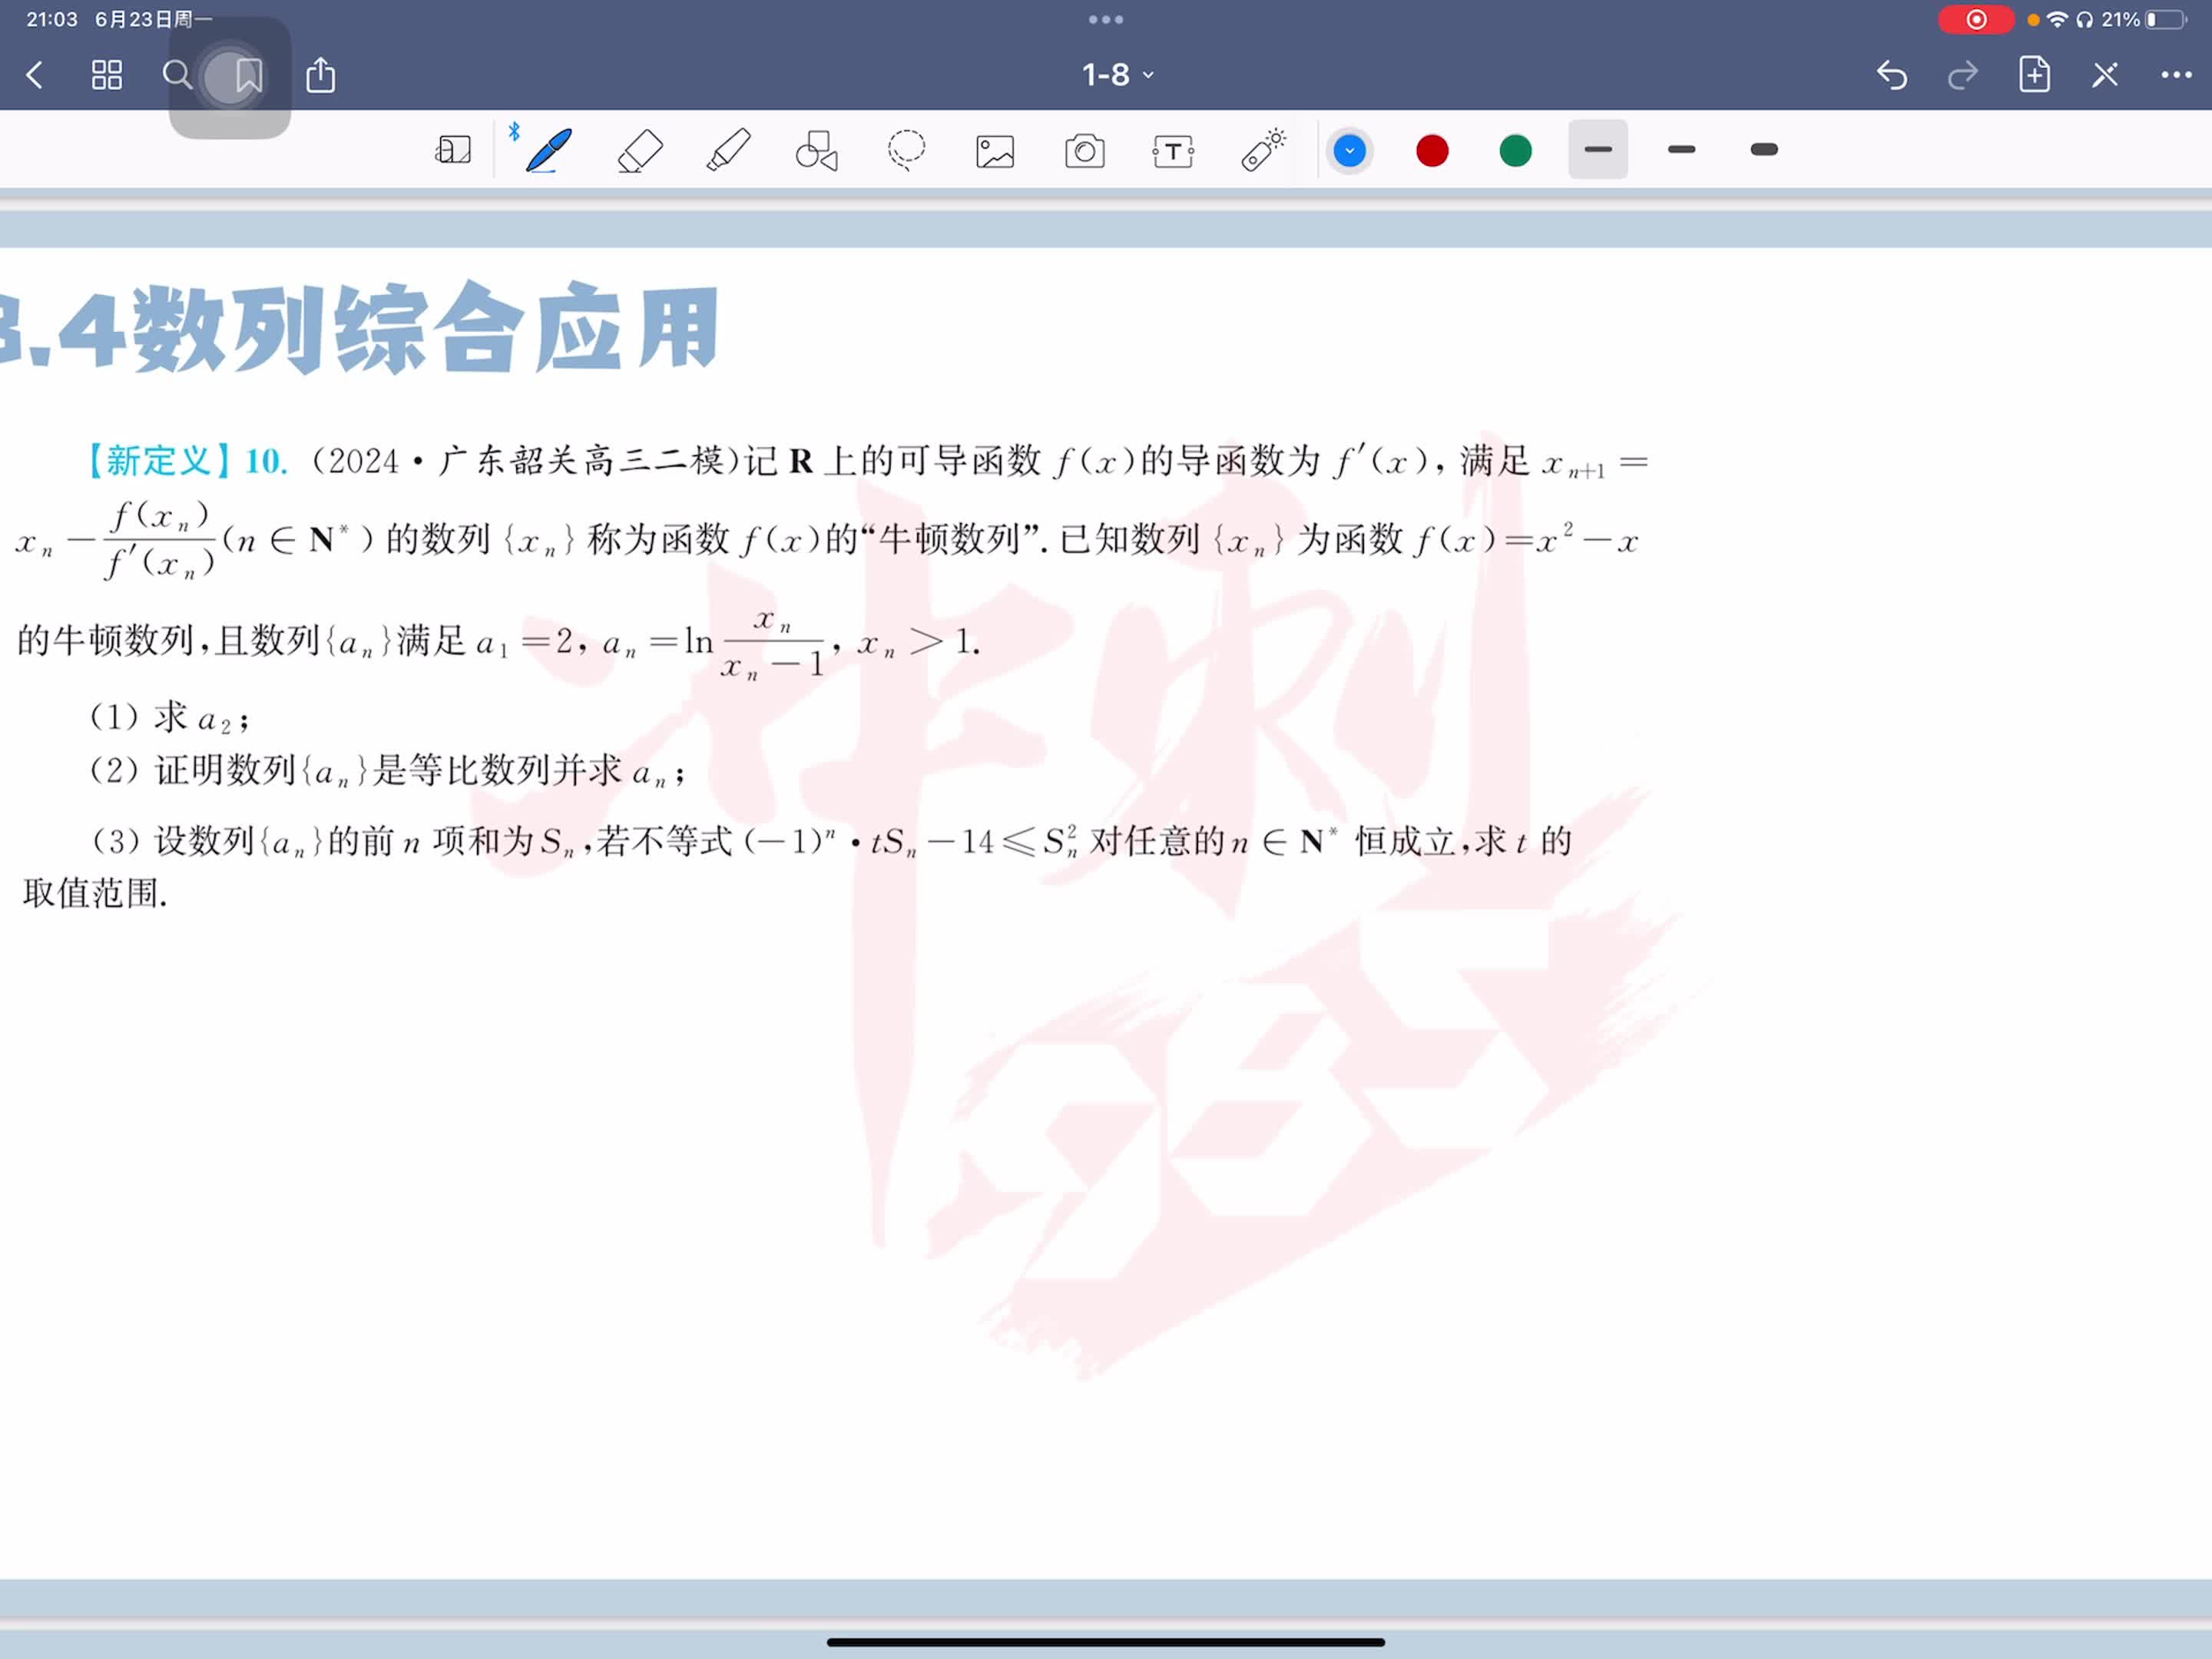Image resolution: width=2212 pixels, height=1659 pixels.
Task: Select the thickest stroke width
Action: 1764,150
